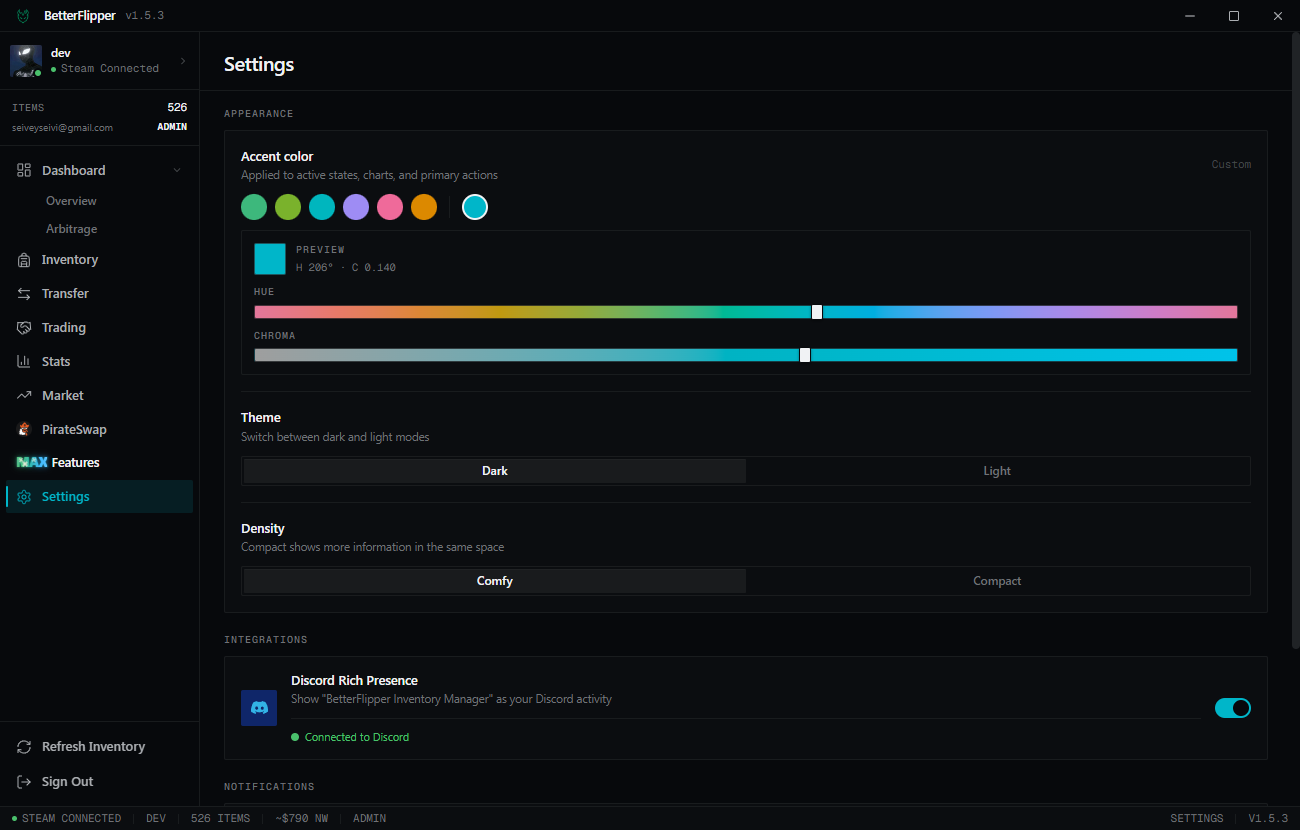
Task: Click the Sign Out door icon
Action: click(24, 782)
